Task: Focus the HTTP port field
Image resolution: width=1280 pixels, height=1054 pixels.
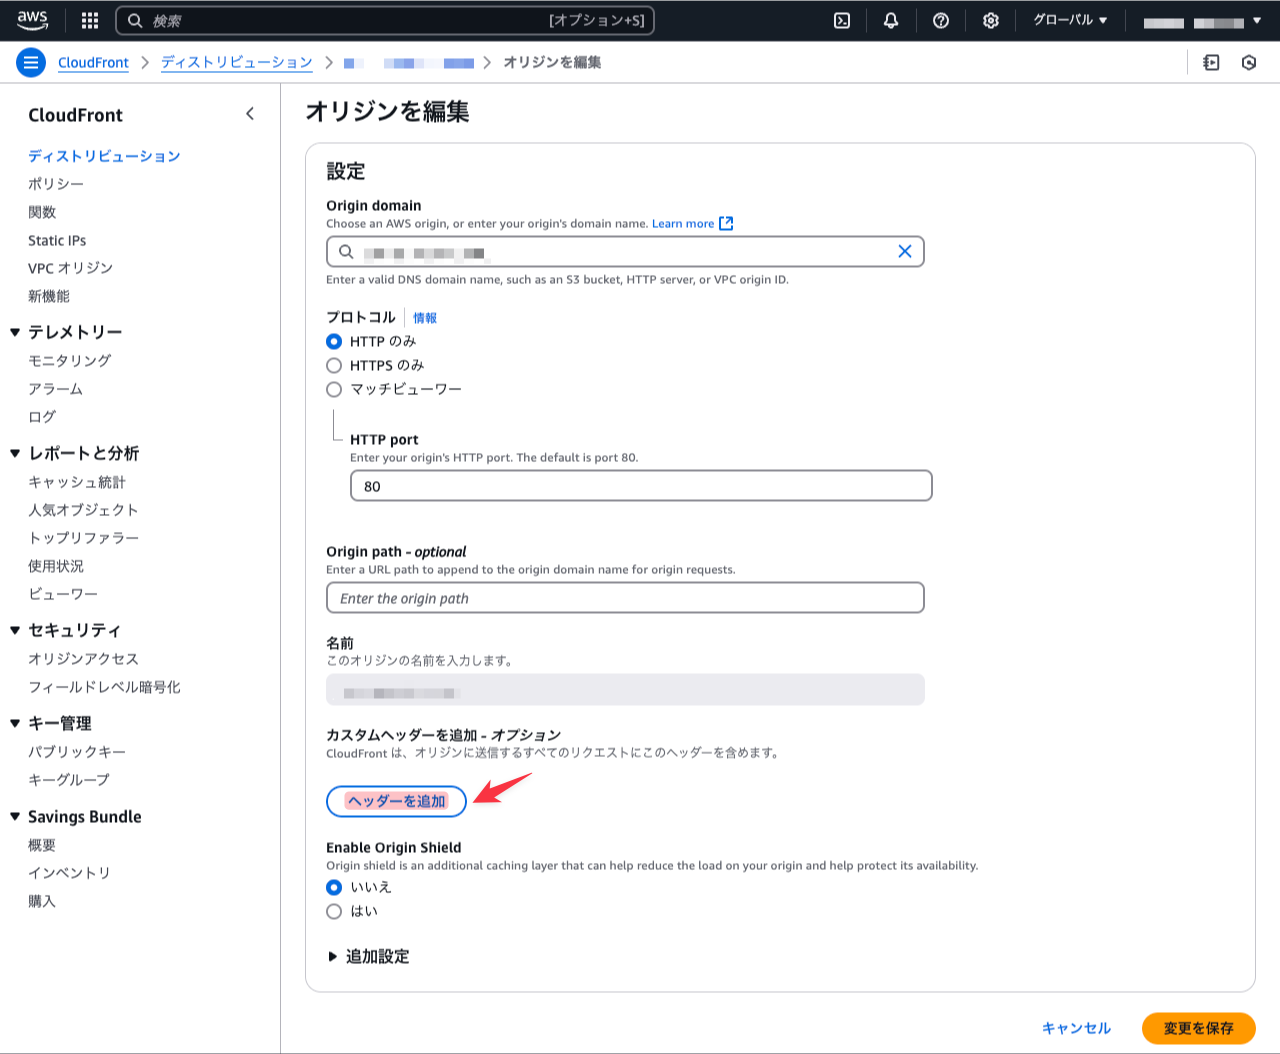Action: pyautogui.click(x=641, y=486)
